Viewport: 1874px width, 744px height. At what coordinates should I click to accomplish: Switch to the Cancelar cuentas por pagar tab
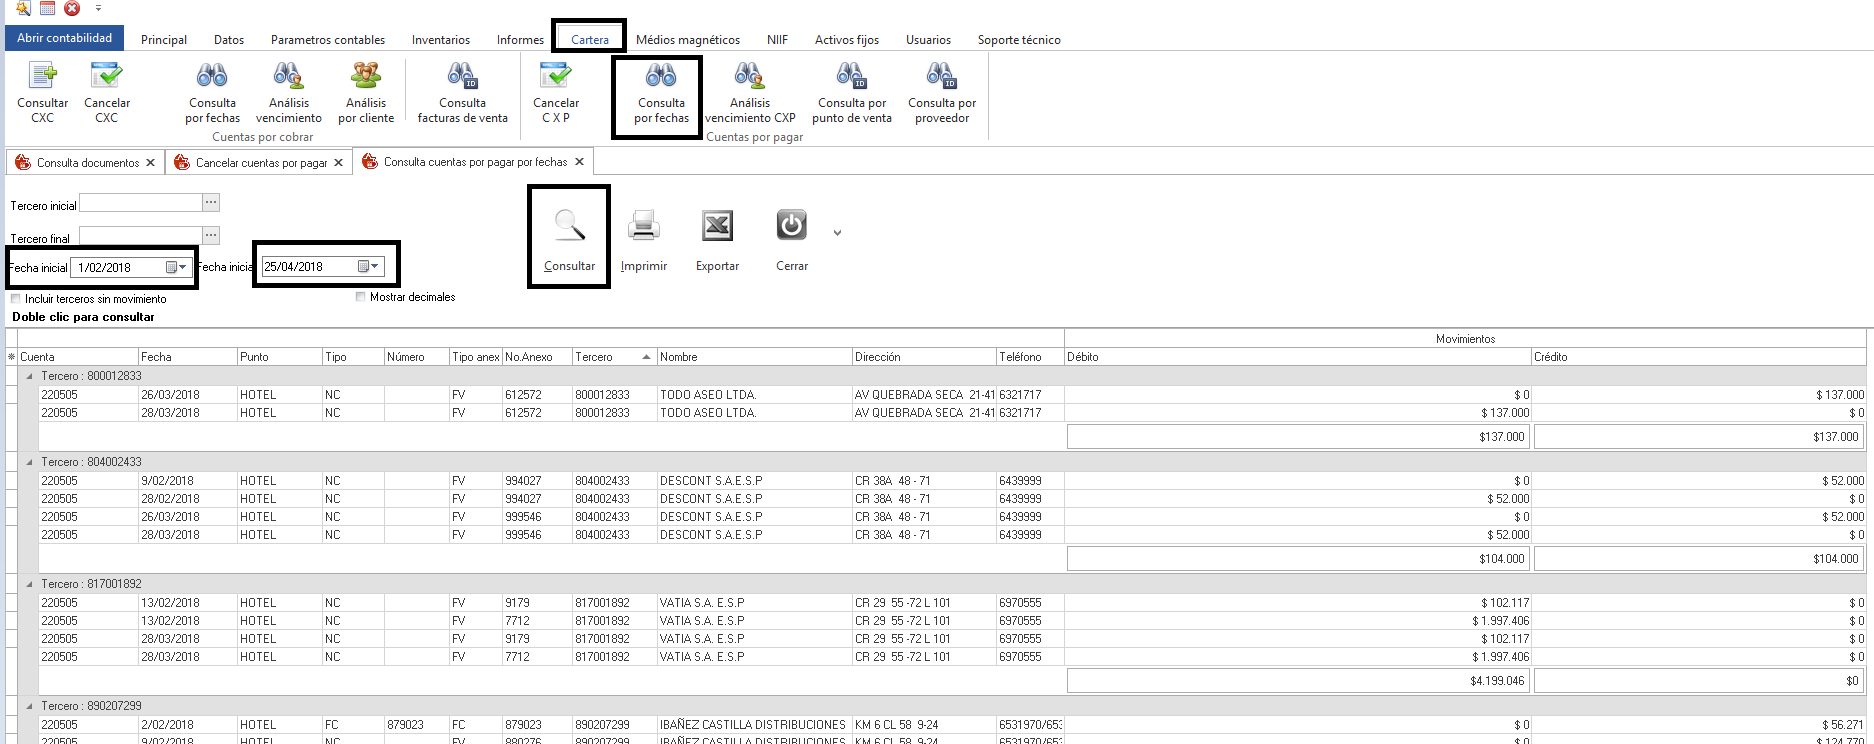coord(260,163)
